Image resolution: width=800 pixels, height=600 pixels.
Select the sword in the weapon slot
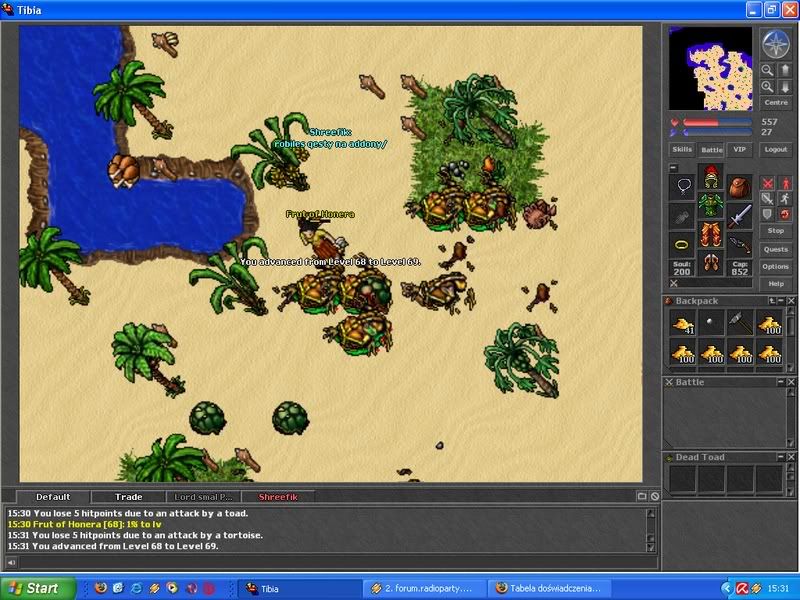pyautogui.click(x=740, y=216)
